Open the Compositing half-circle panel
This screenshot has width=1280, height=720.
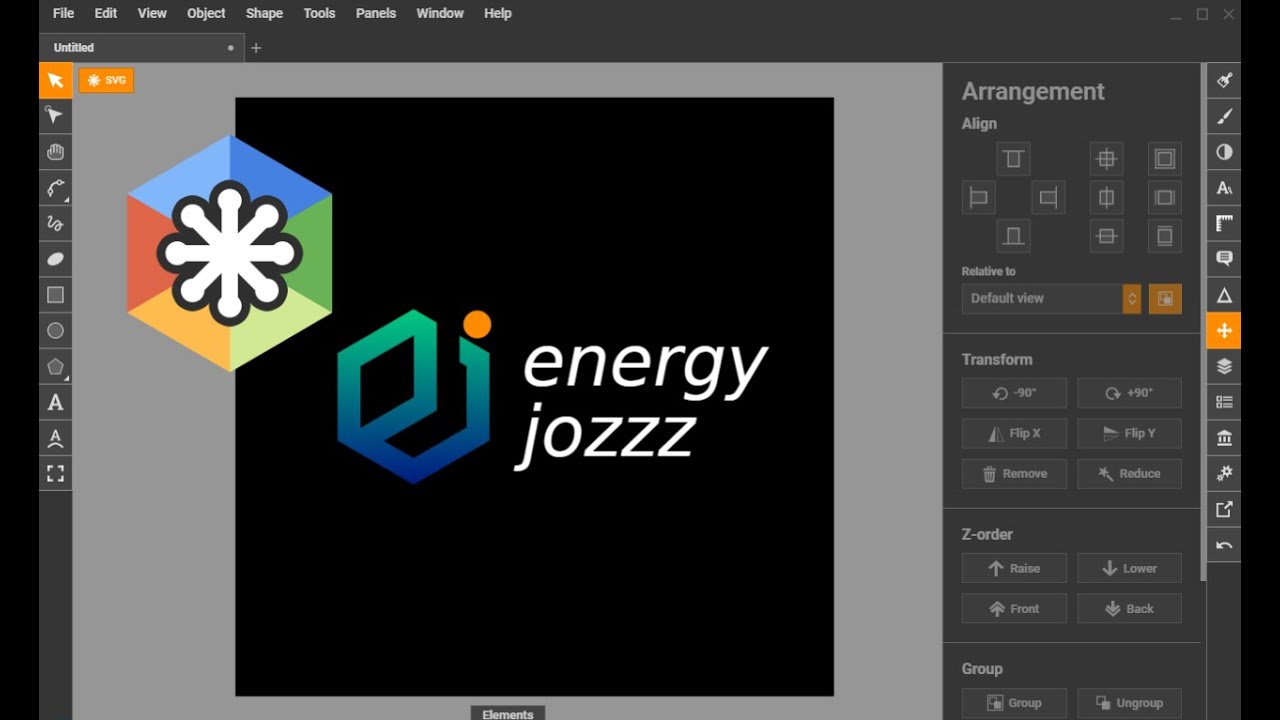click(x=1224, y=152)
